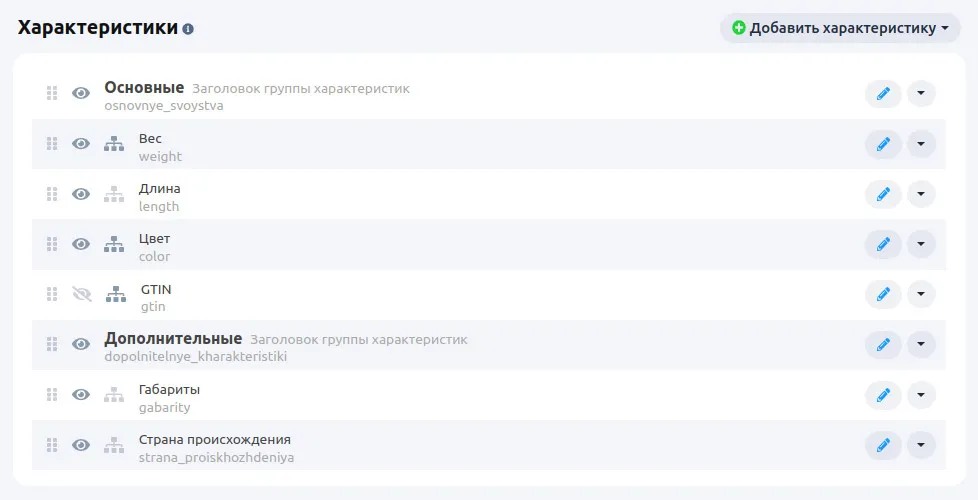This screenshot has height=500, width=978.
Task: Click the hierarchy icon beside Вес
Action: point(114,144)
